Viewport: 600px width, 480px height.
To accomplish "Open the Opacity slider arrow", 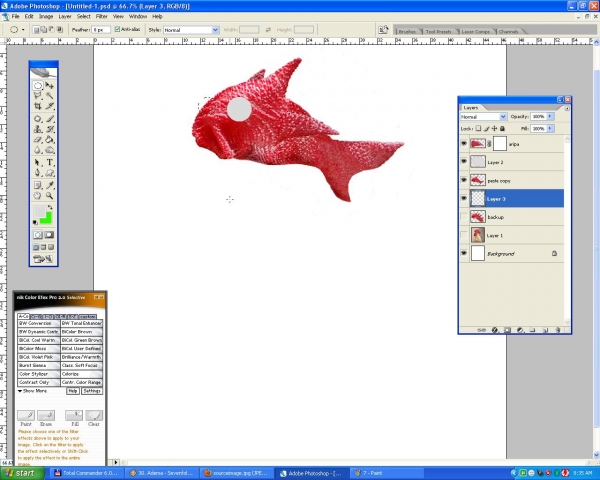I will click(x=550, y=116).
